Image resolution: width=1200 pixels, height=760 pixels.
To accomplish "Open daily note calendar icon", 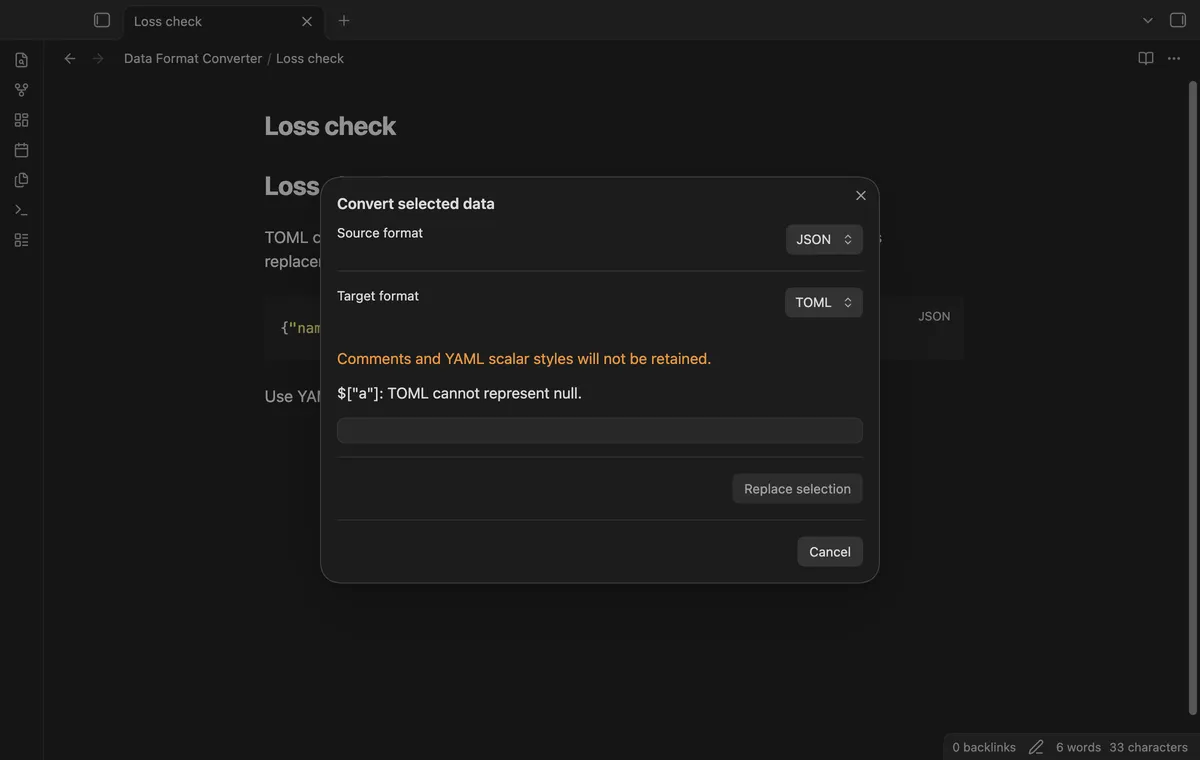I will click(x=21, y=150).
